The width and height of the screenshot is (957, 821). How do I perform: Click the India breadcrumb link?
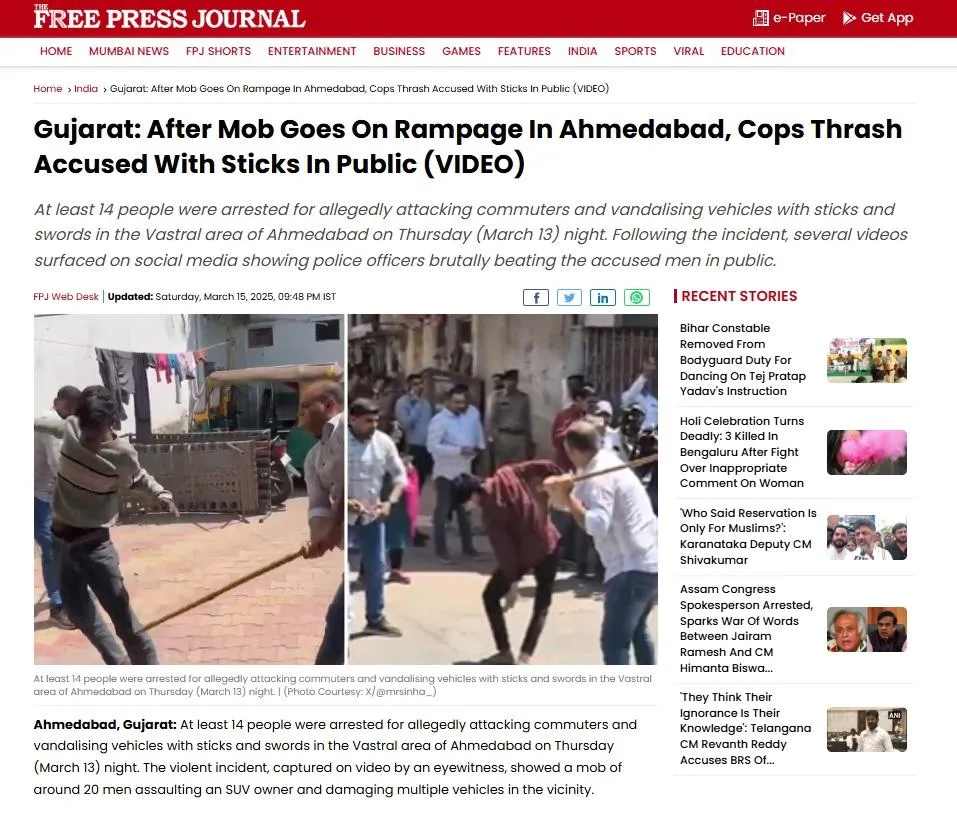(x=86, y=89)
